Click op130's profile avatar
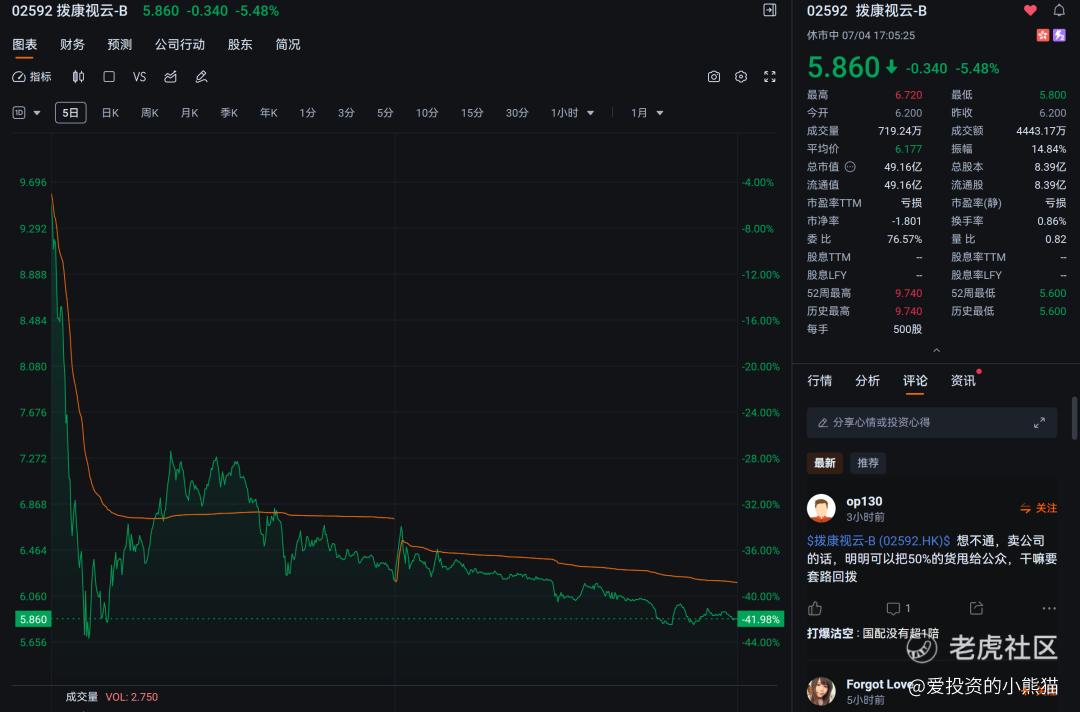 (x=821, y=508)
